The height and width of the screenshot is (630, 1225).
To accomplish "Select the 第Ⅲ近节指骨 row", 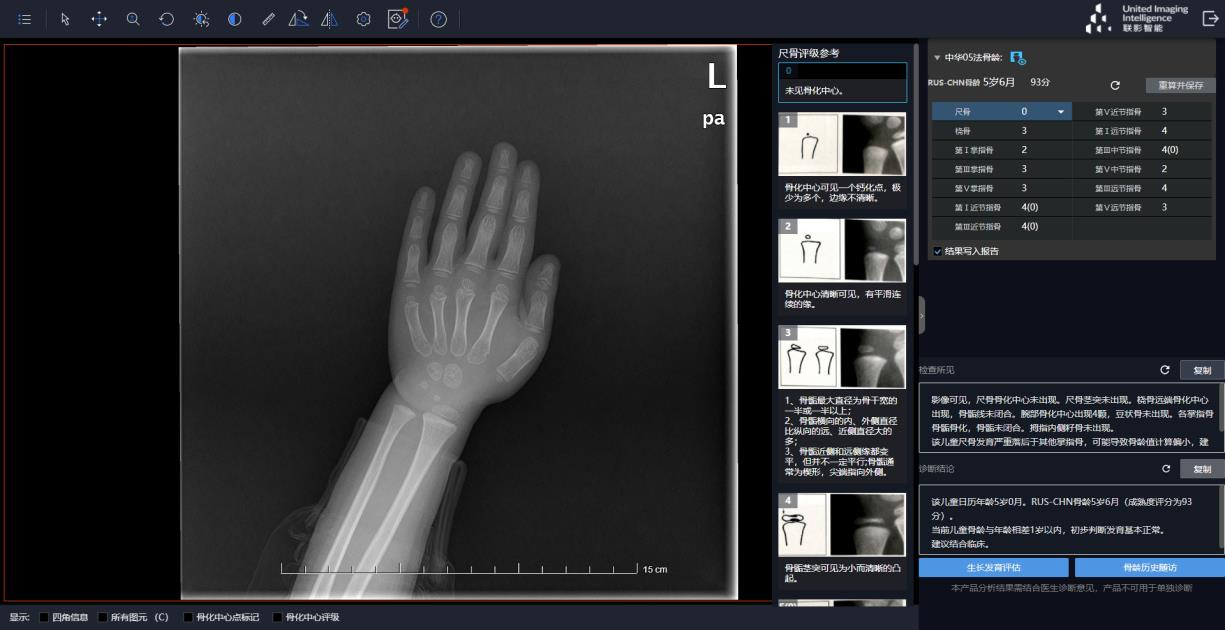I will [x=1002, y=226].
